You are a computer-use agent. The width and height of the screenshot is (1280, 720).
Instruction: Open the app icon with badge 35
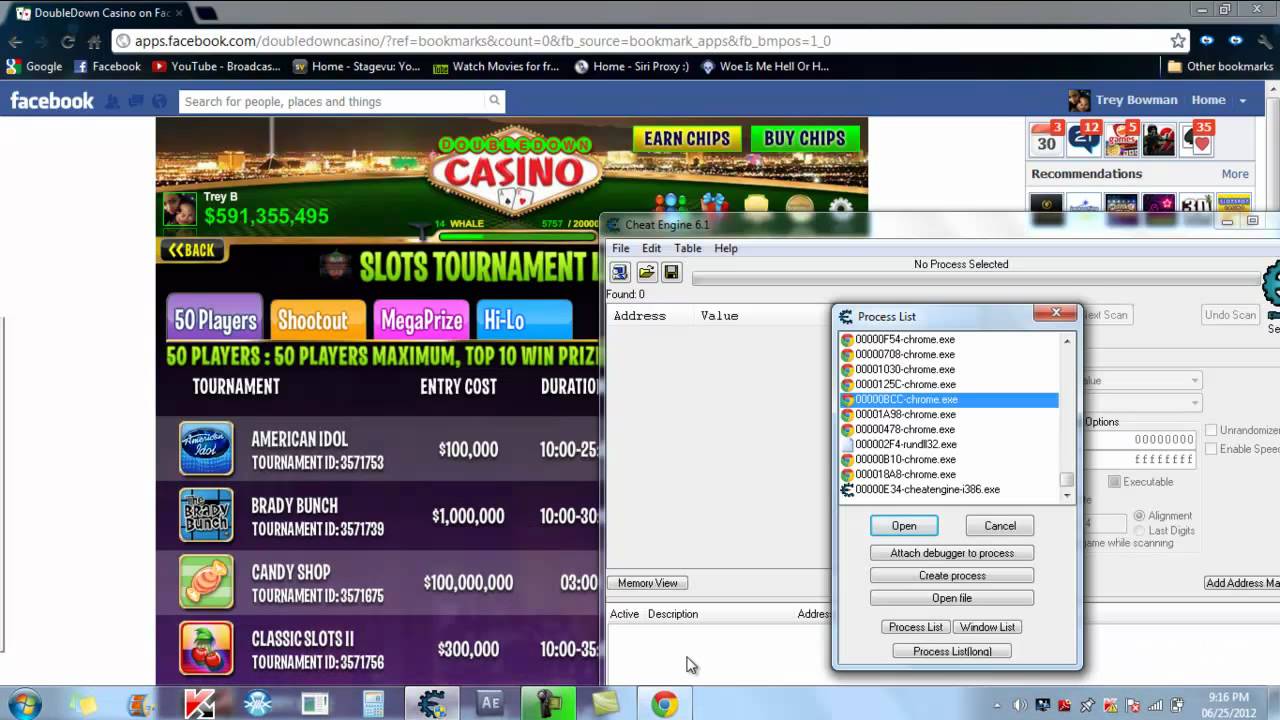[1197, 140]
